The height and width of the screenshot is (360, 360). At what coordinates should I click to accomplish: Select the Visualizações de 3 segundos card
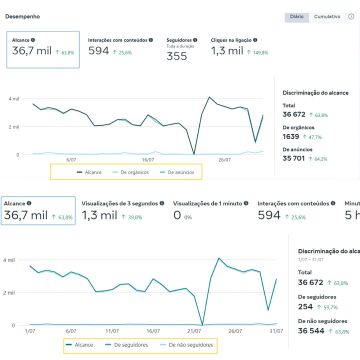coord(123,211)
